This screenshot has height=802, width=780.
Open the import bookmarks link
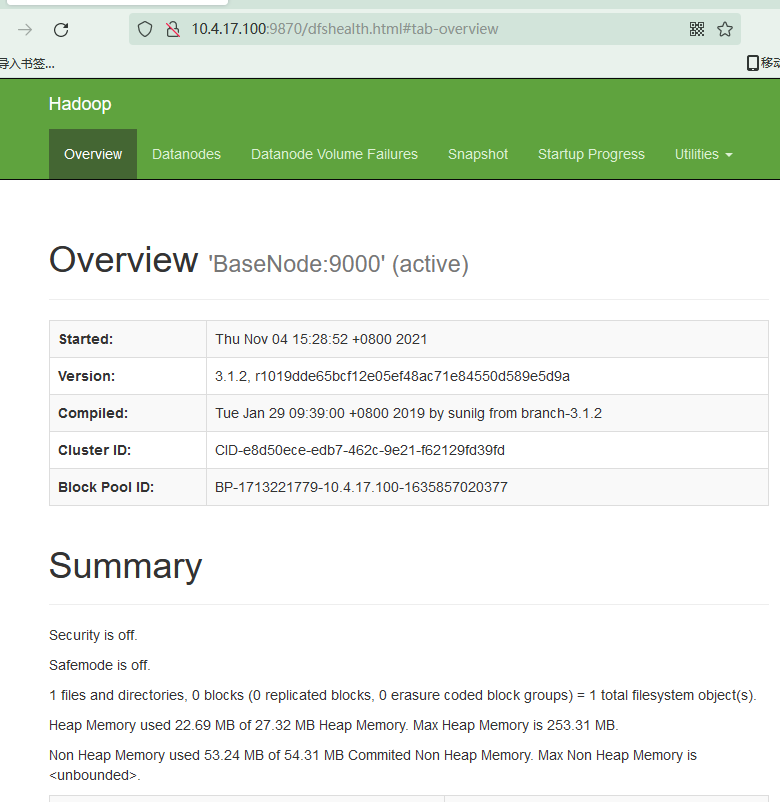click(27, 63)
